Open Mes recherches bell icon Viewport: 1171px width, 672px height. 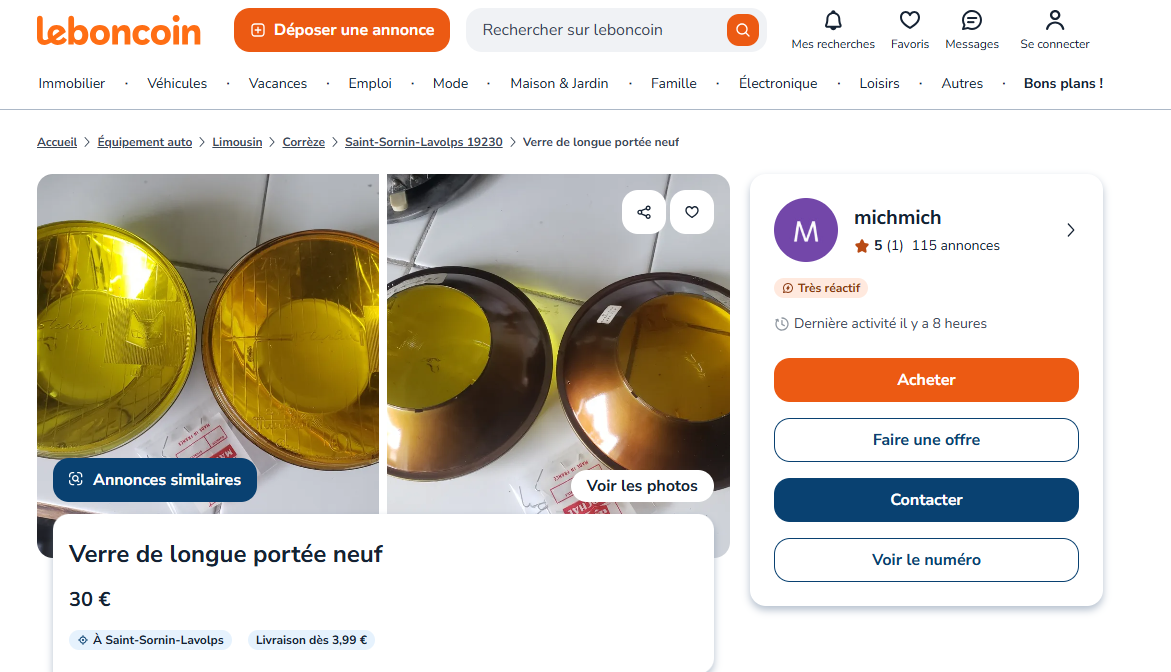(x=833, y=21)
